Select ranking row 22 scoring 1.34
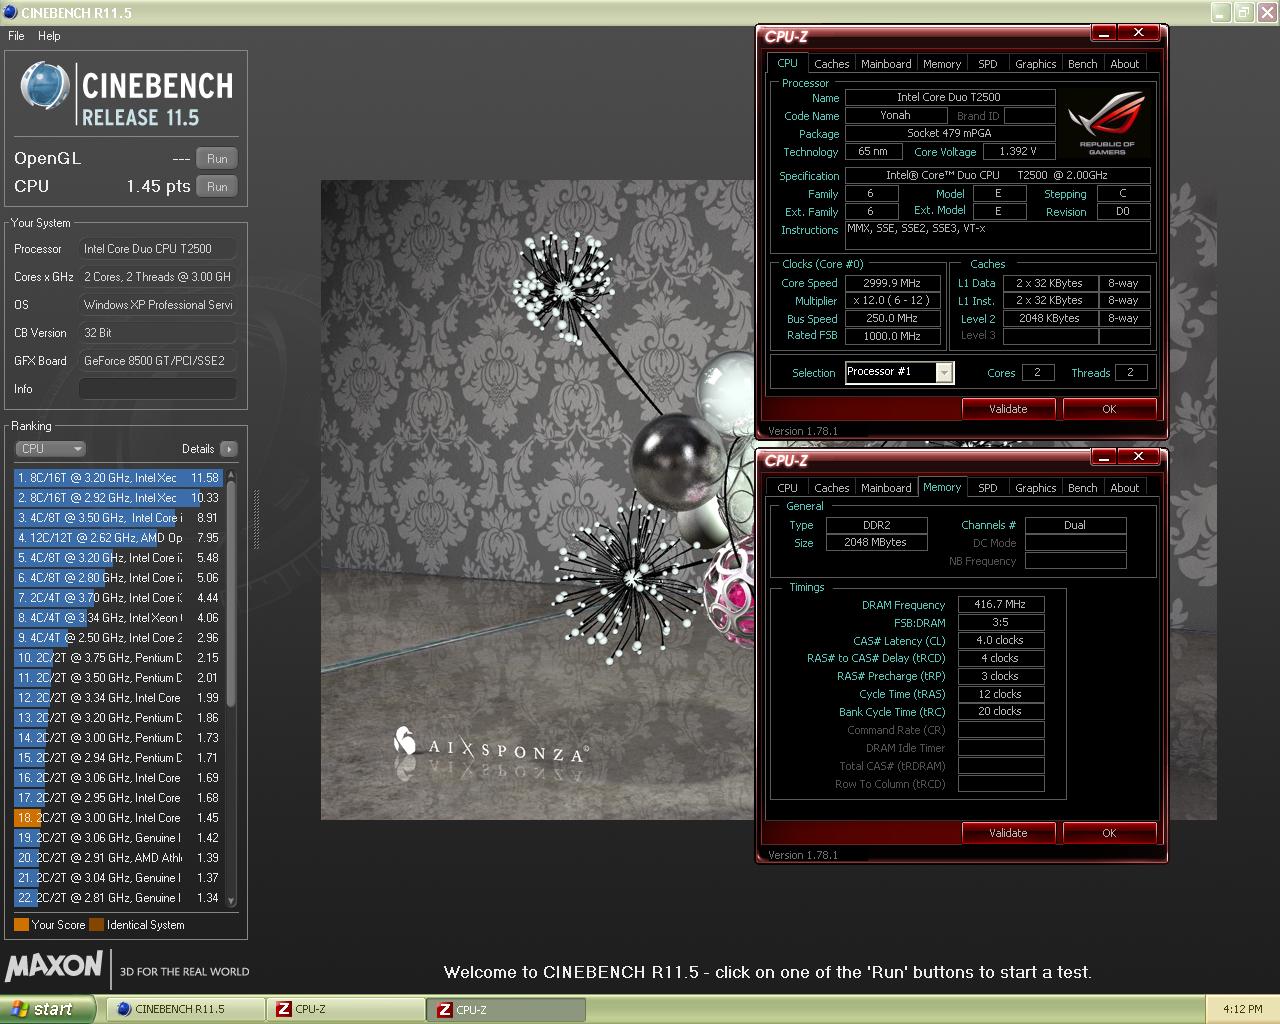The width and height of the screenshot is (1280, 1024). pos(118,898)
